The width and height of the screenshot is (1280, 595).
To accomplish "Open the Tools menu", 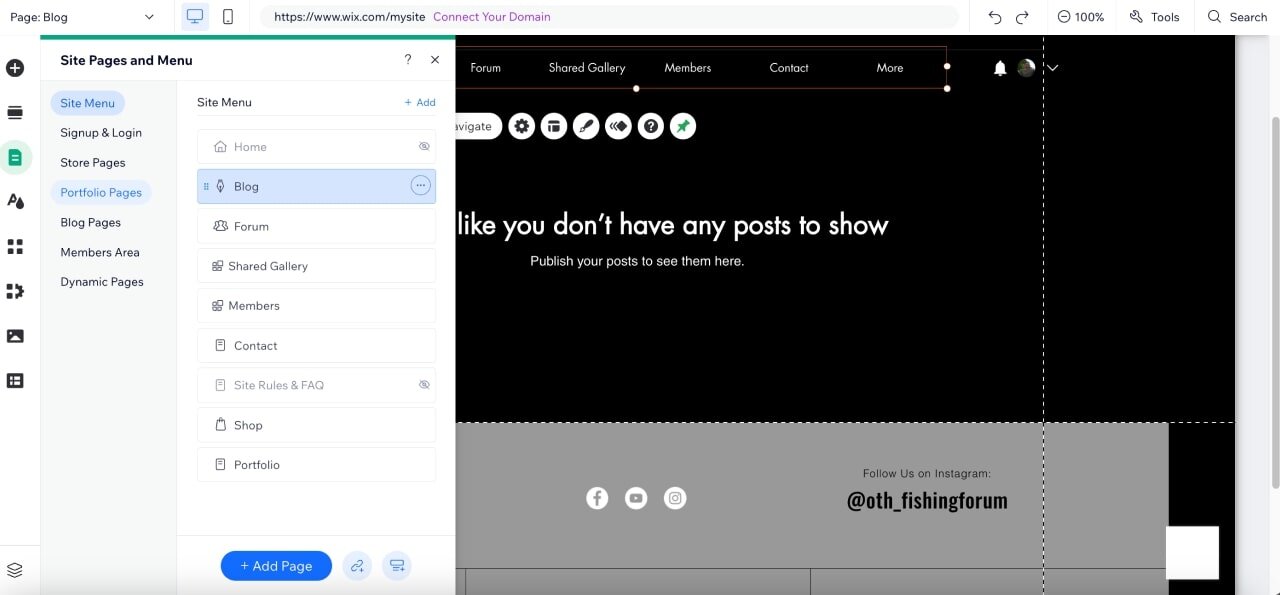I will (x=1154, y=17).
